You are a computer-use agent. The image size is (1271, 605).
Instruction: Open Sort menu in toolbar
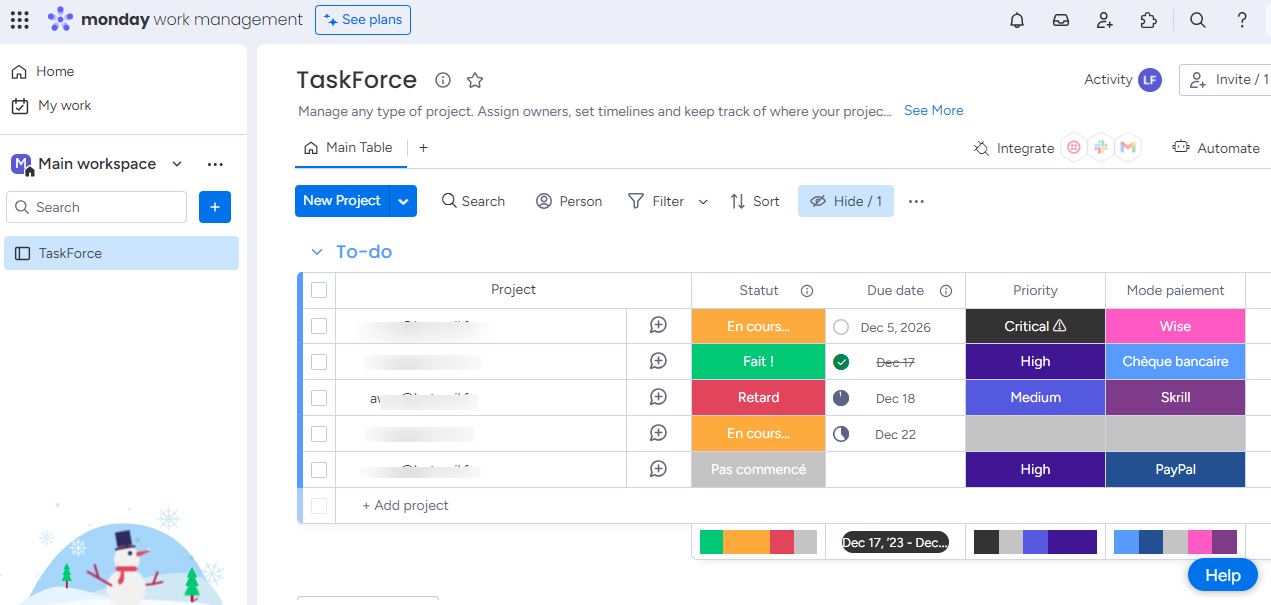(x=755, y=201)
